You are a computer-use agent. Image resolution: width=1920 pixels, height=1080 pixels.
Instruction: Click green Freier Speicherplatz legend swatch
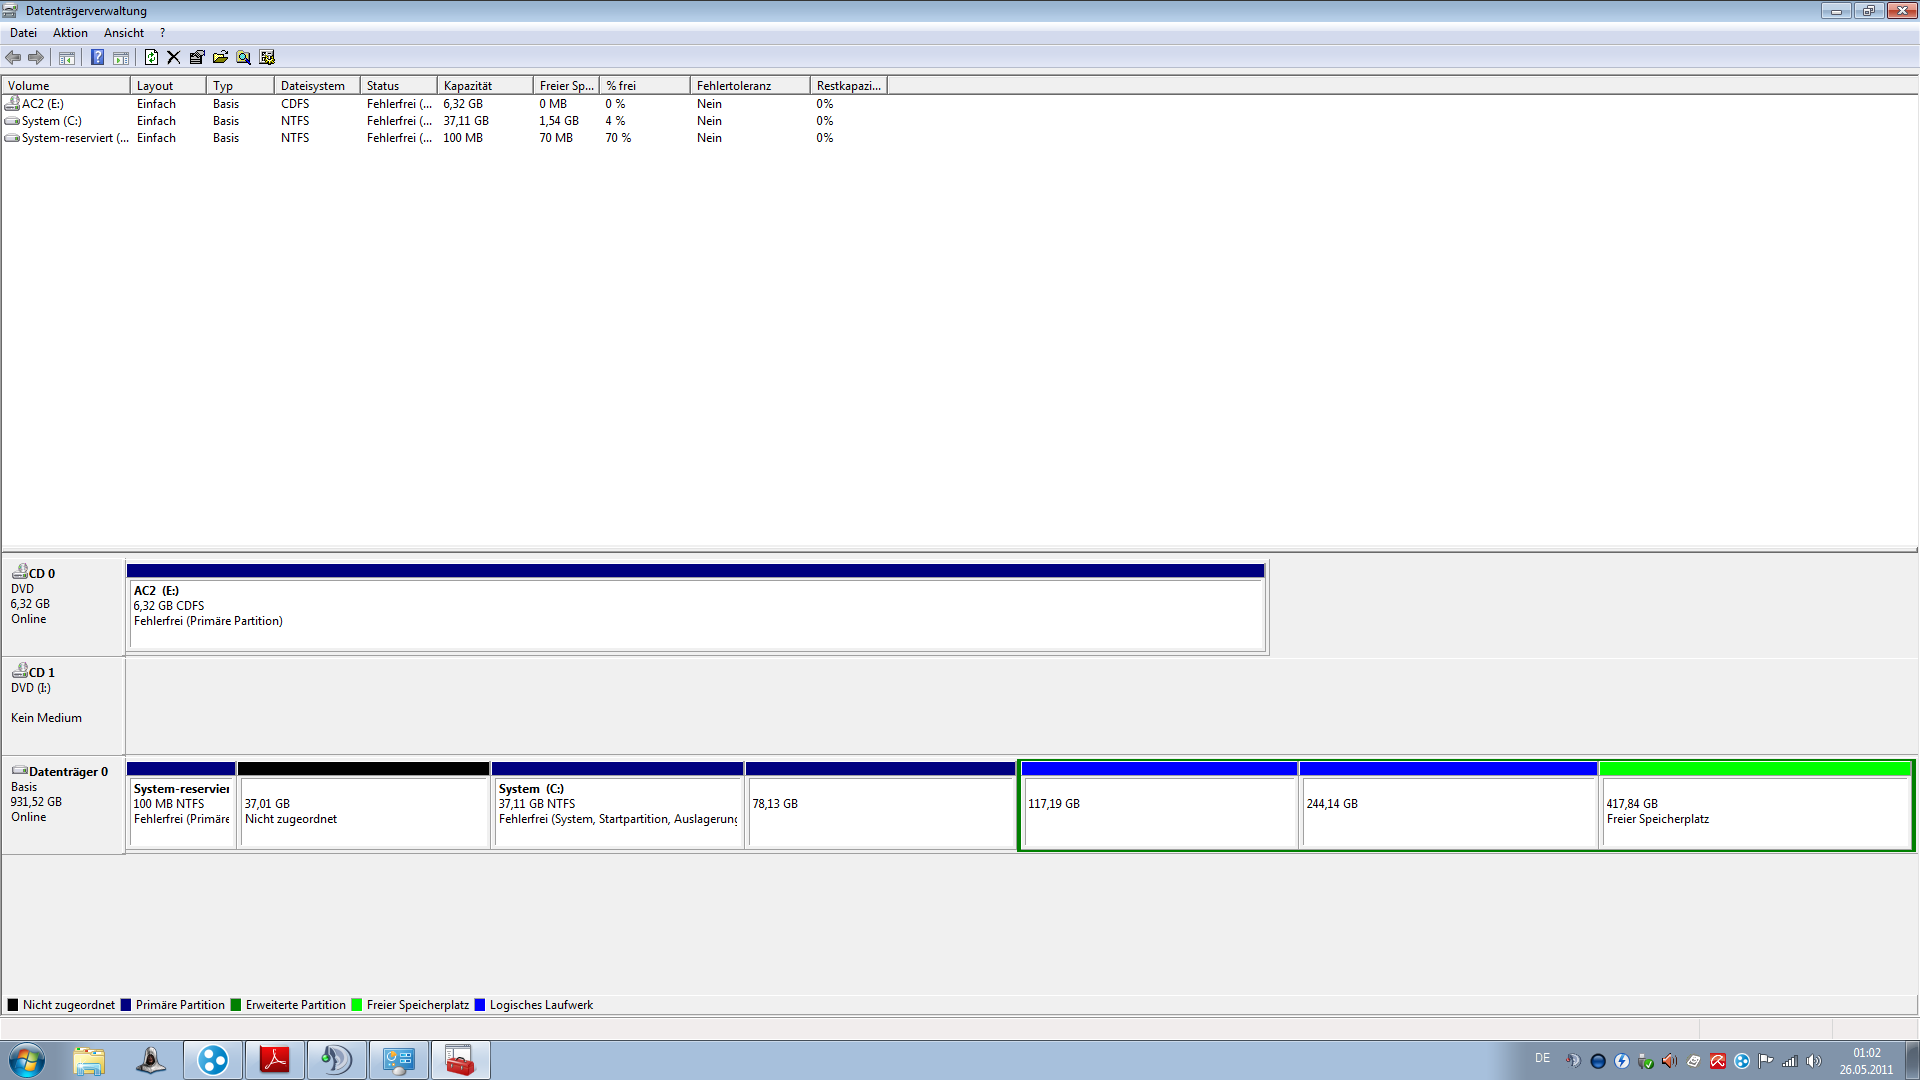[356, 1005]
